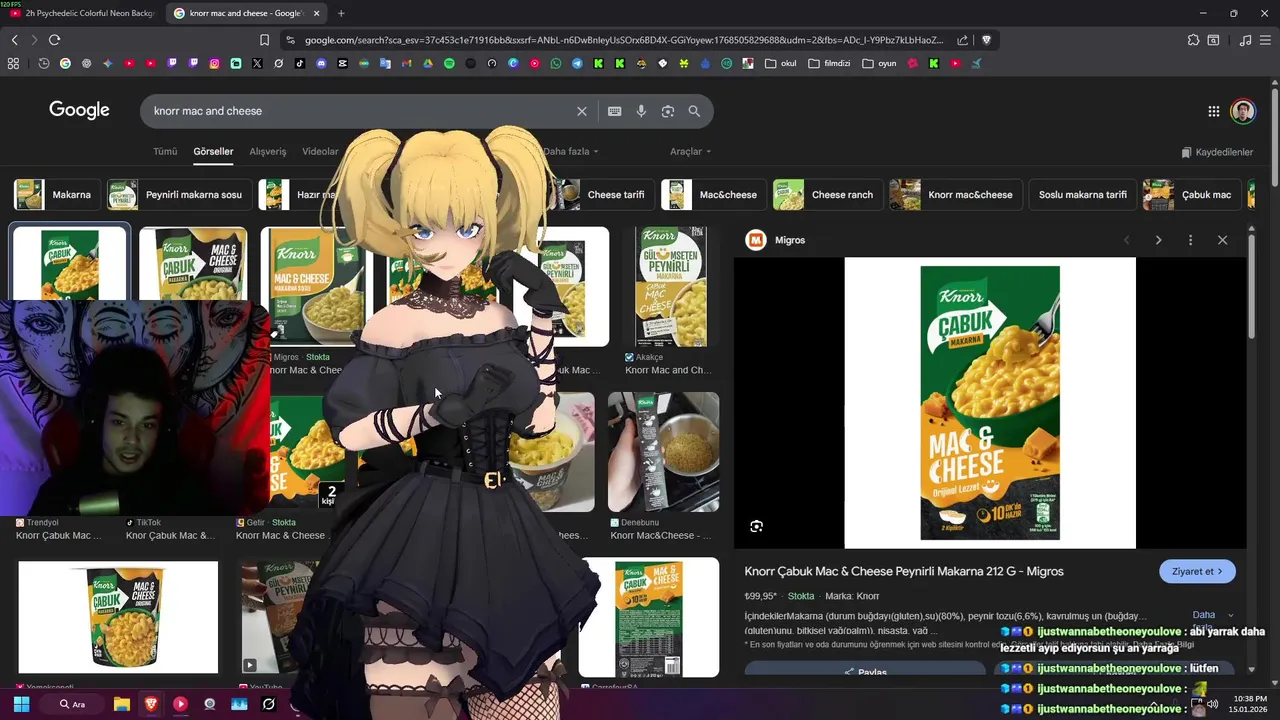The width and height of the screenshot is (1280, 720).
Task: Filter by Soslu makarna tarifi chip
Action: (x=1083, y=195)
